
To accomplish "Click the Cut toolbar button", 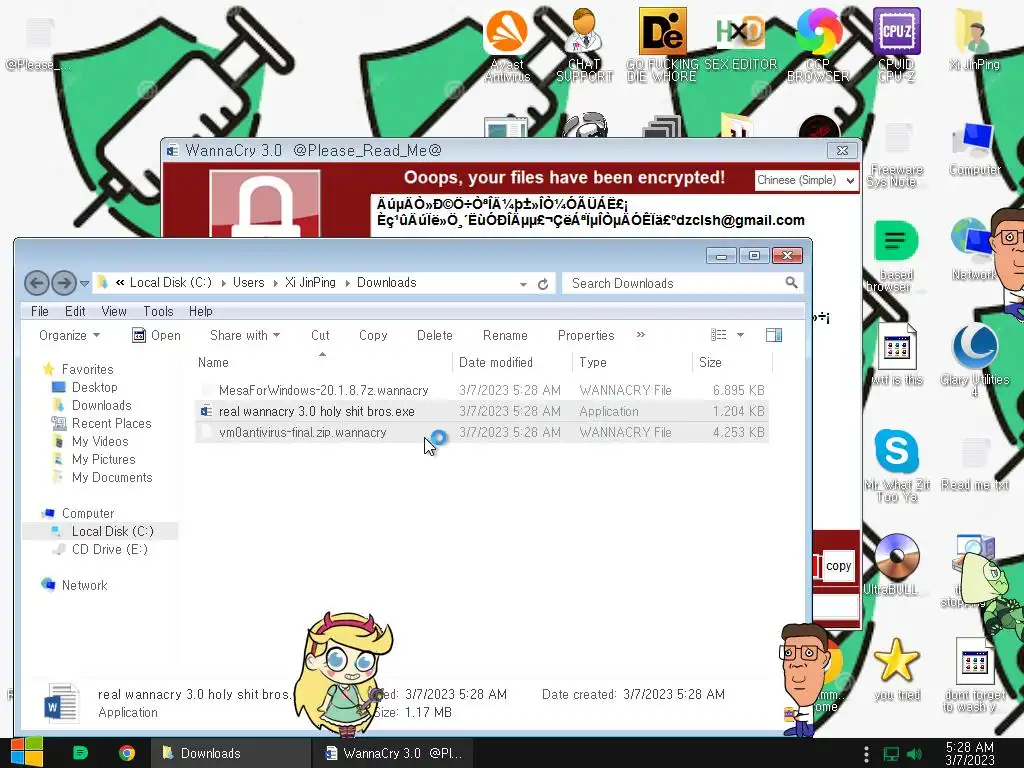I will tap(320, 335).
